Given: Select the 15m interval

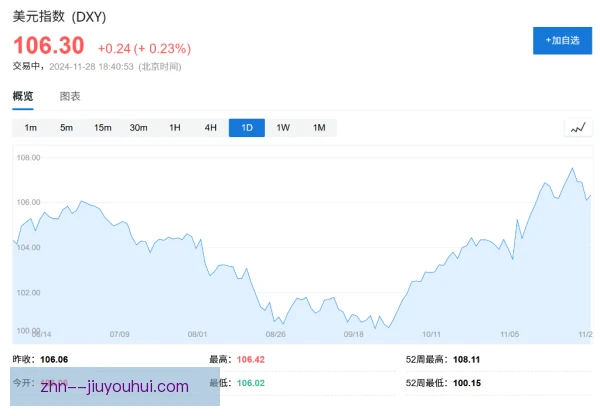Looking at the screenshot, I should (103, 128).
